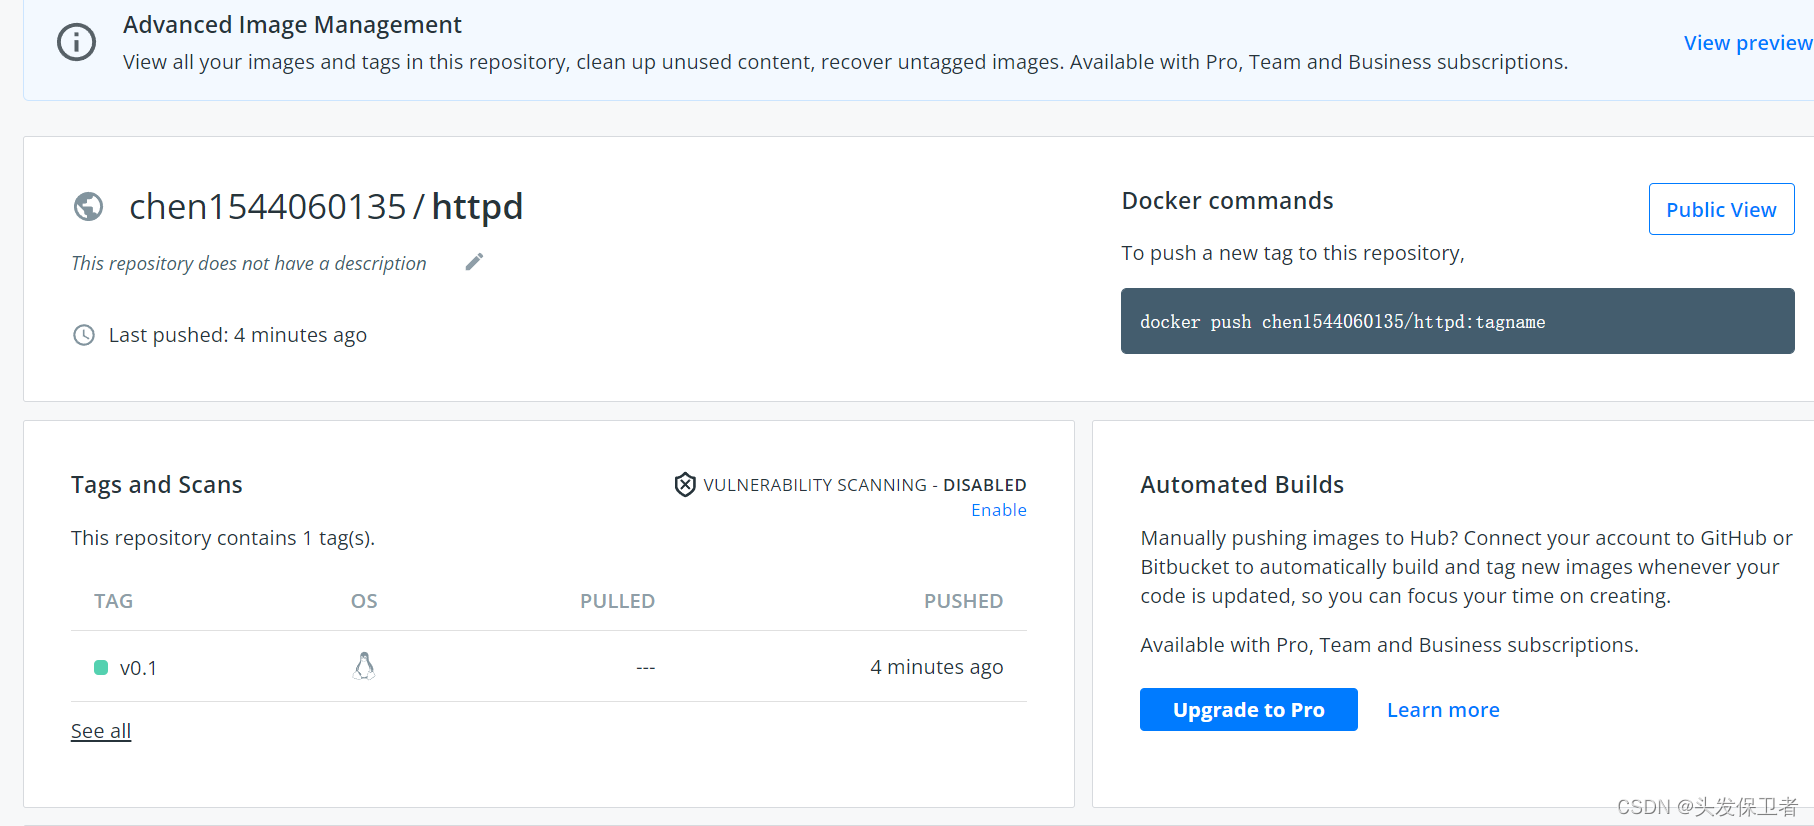The width and height of the screenshot is (1814, 826).
Task: Click the info icon in Advanced Image Management banner
Action: [x=76, y=42]
